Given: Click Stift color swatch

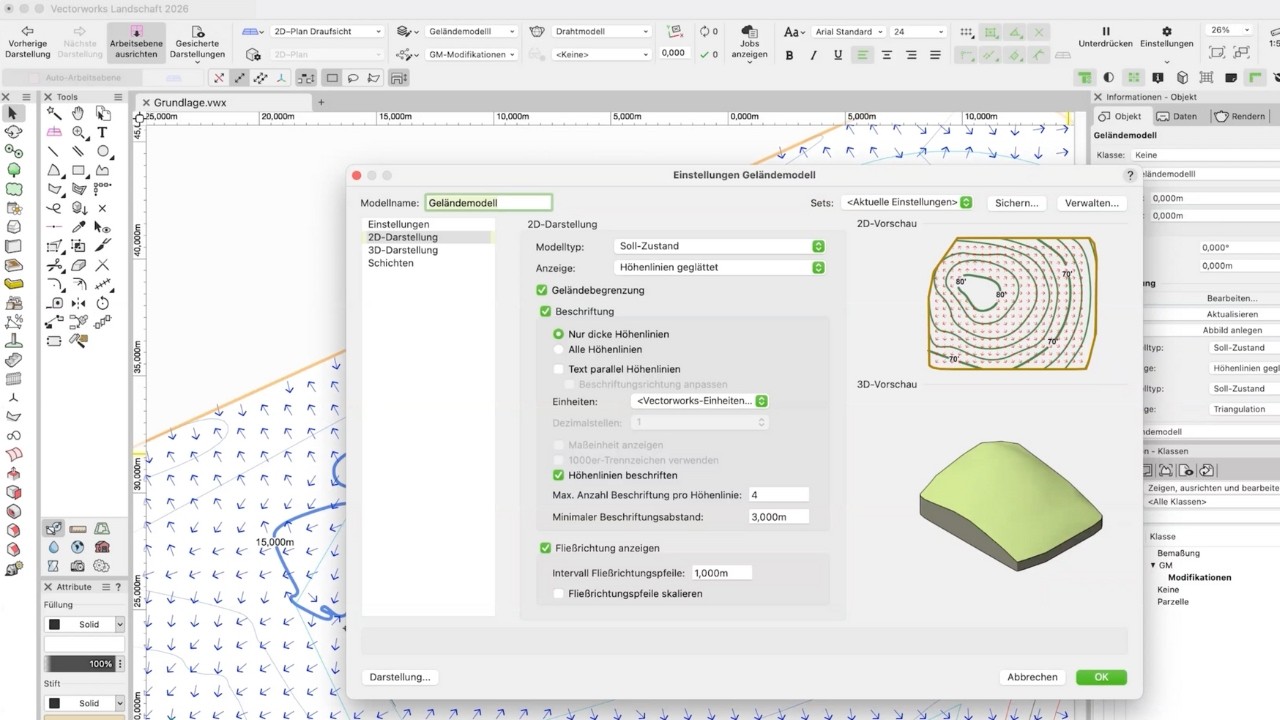Looking at the screenshot, I should pos(54,703).
